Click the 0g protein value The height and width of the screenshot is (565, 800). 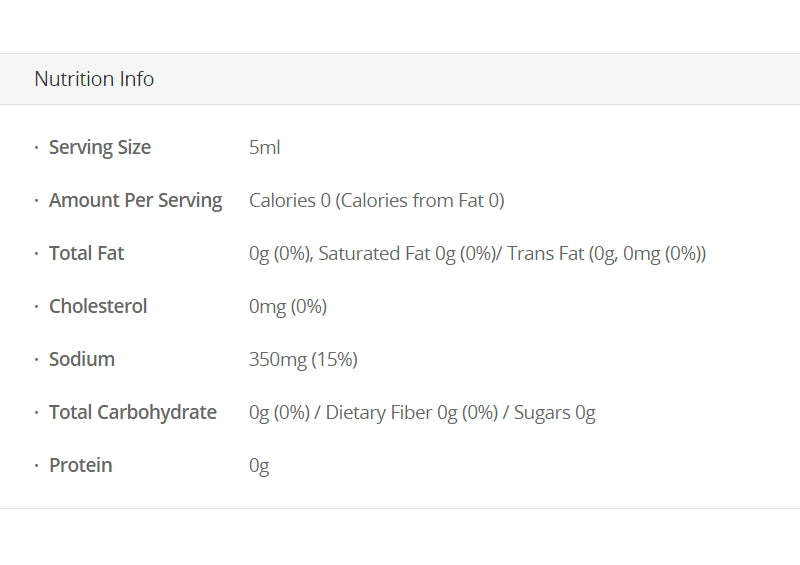(x=259, y=466)
